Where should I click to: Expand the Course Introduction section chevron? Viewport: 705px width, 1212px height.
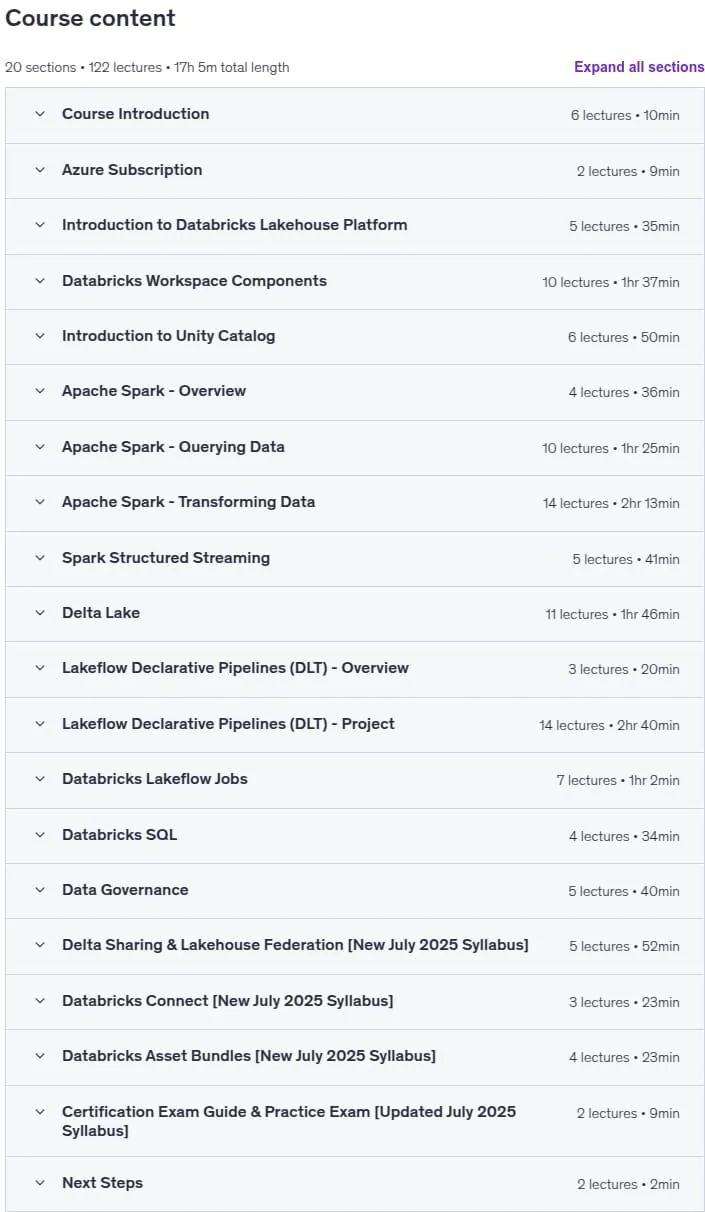tap(40, 114)
